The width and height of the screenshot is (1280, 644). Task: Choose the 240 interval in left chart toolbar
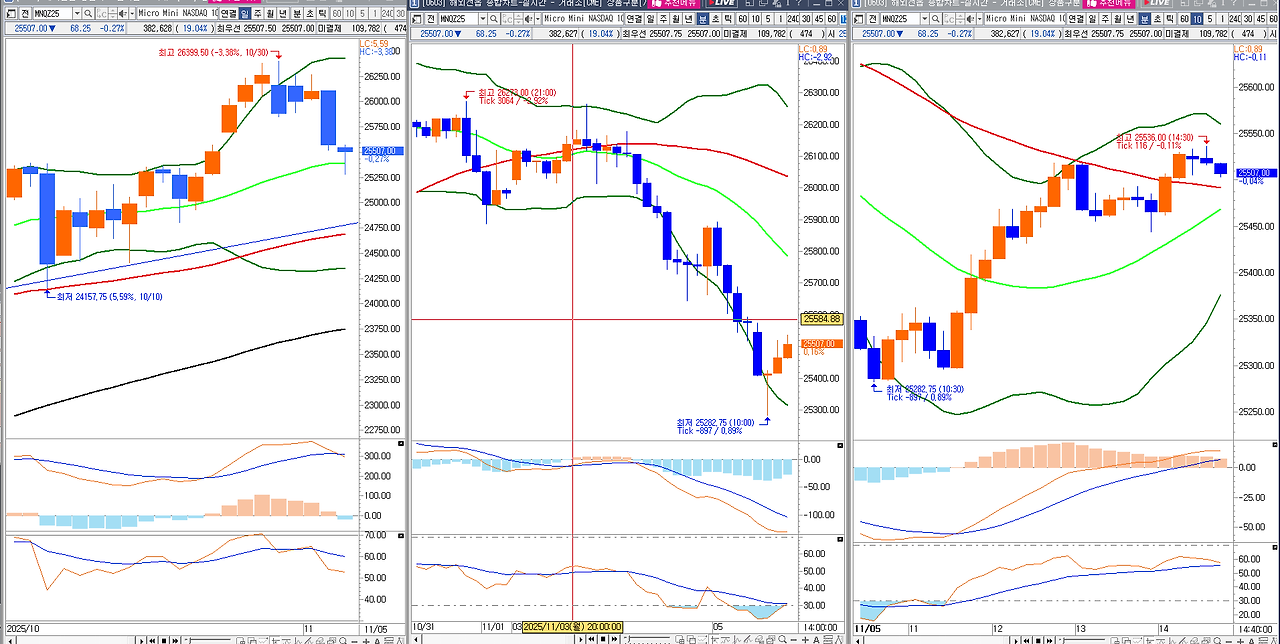(387, 14)
